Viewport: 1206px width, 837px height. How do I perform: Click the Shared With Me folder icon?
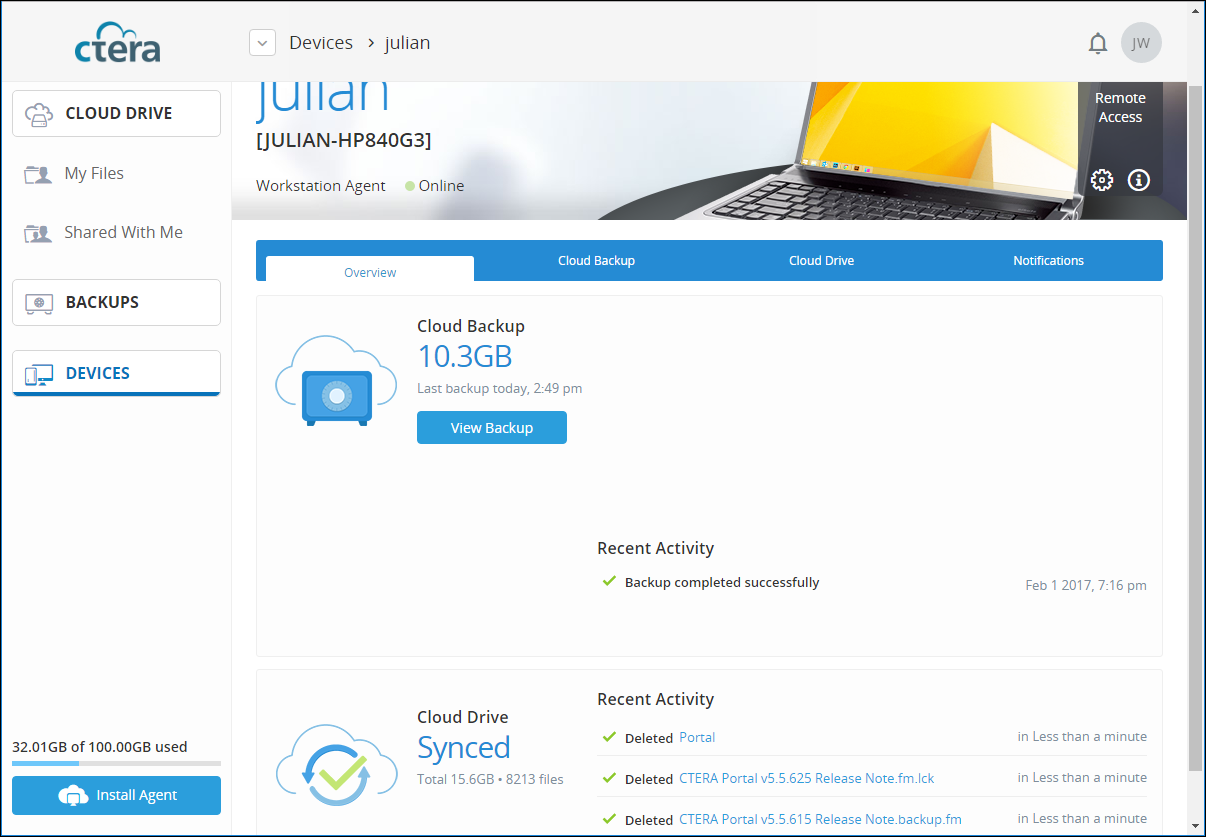point(38,233)
